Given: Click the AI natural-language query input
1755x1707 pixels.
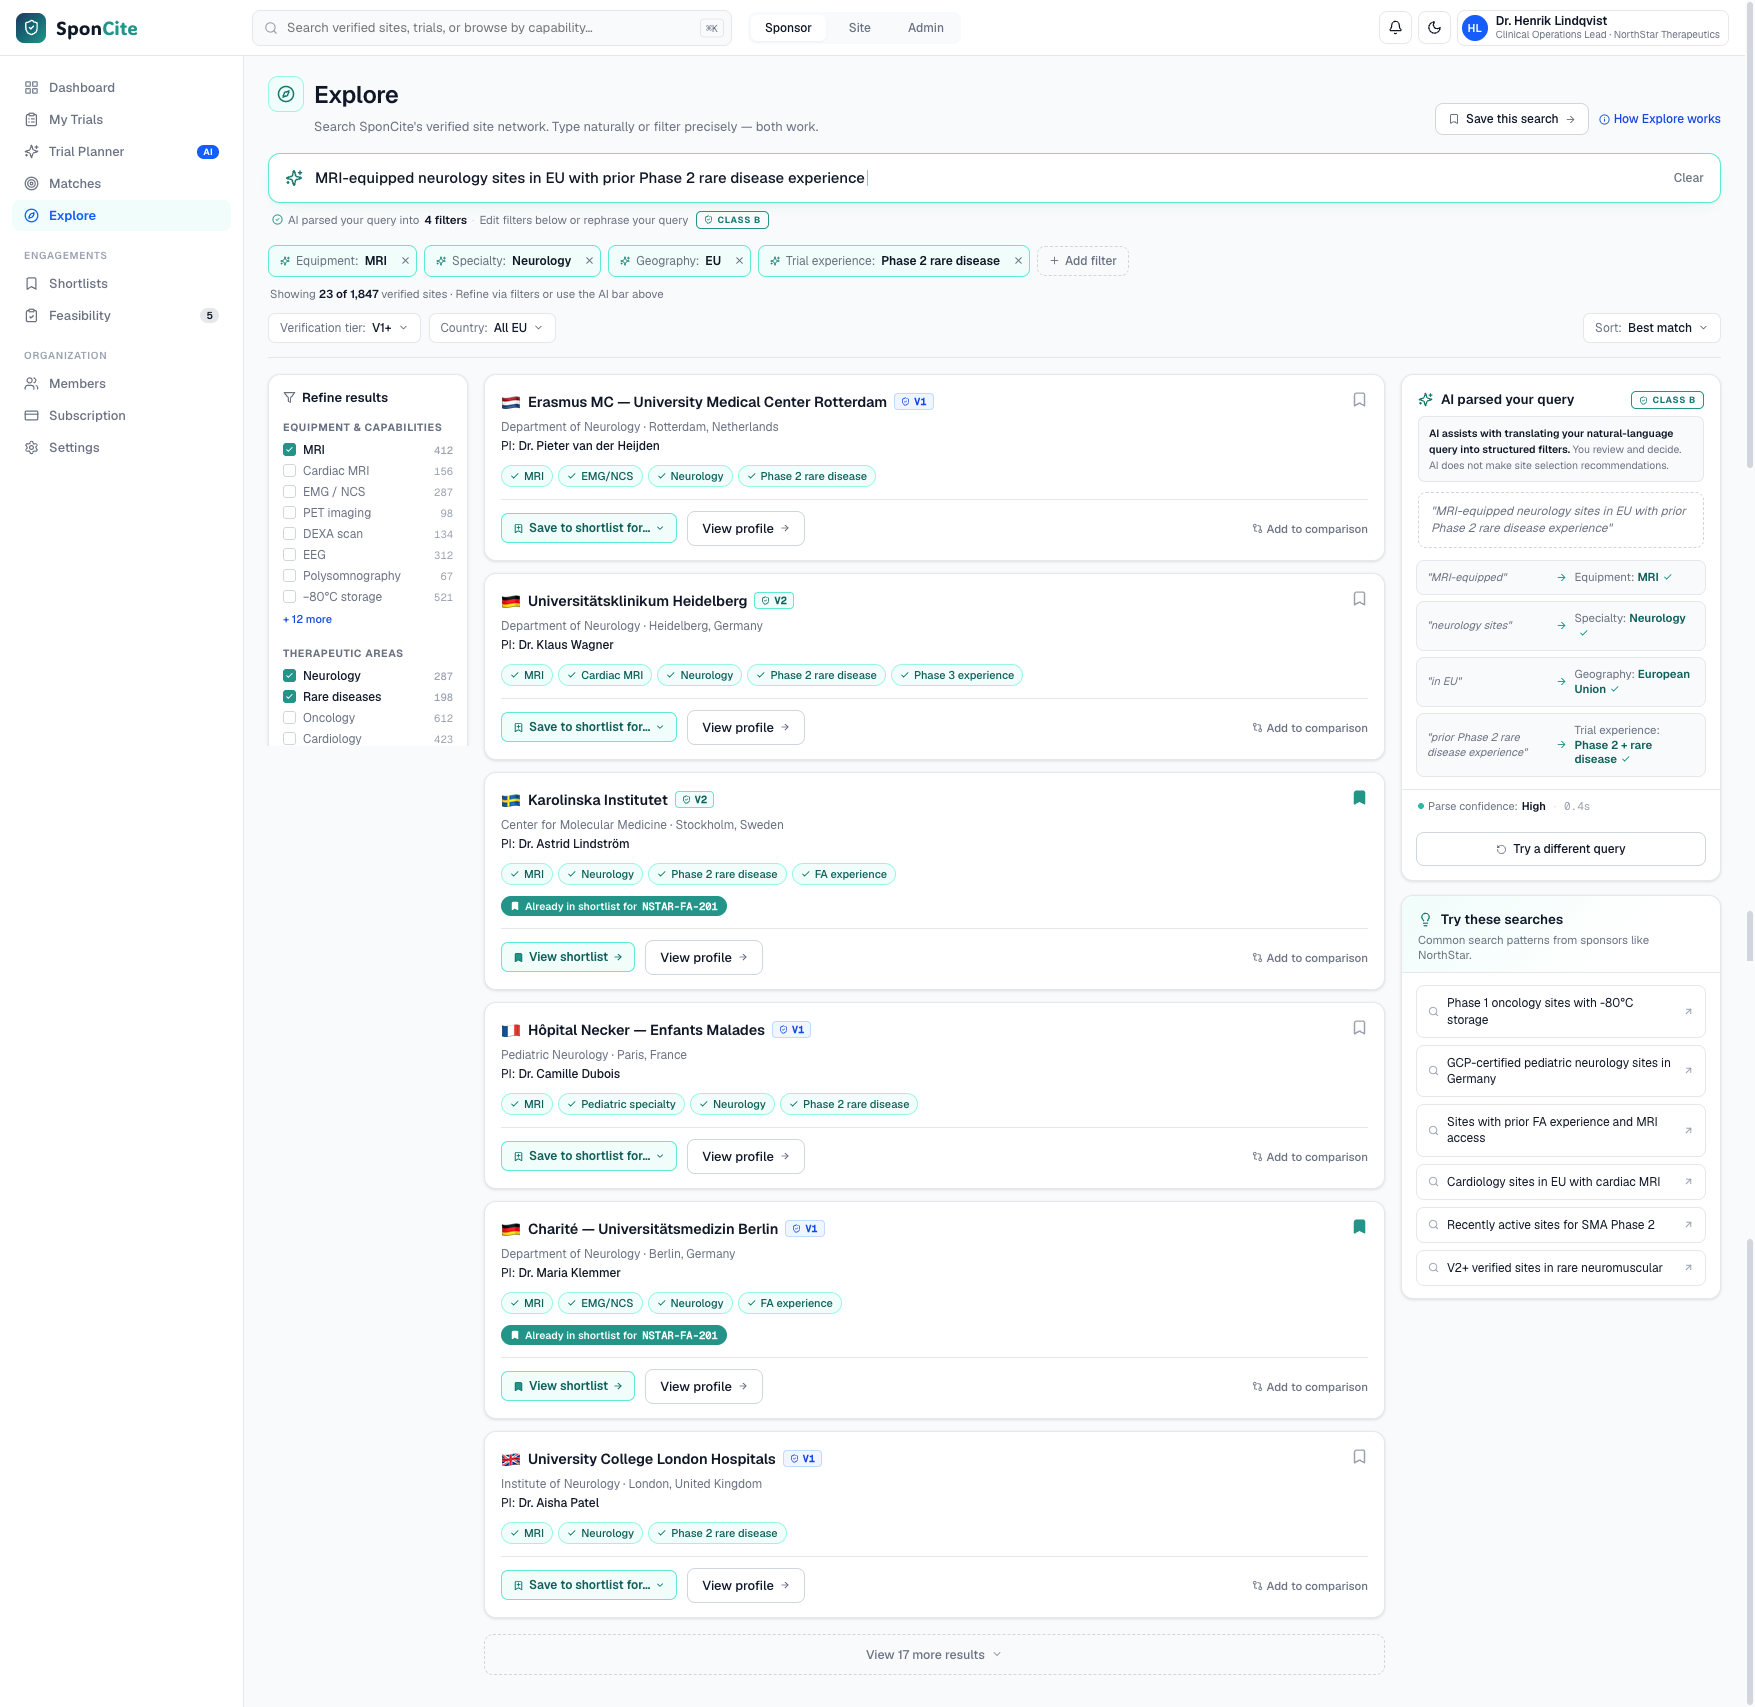Looking at the screenshot, I should [994, 178].
